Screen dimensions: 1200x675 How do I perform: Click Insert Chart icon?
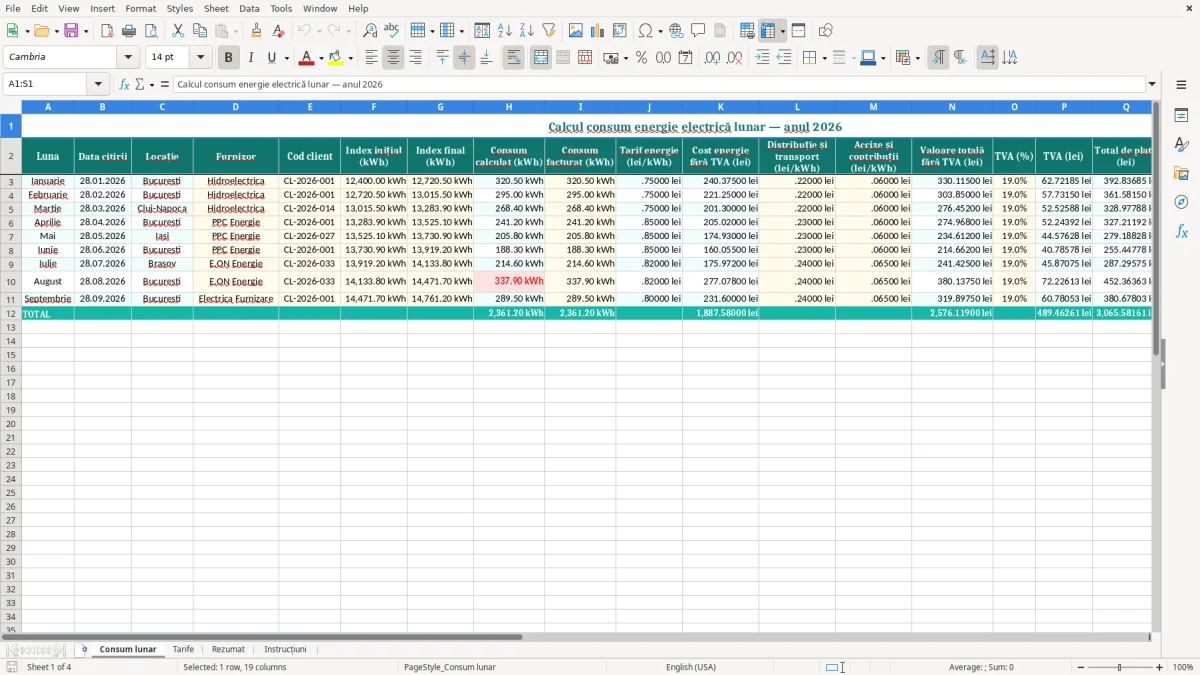[x=598, y=31]
